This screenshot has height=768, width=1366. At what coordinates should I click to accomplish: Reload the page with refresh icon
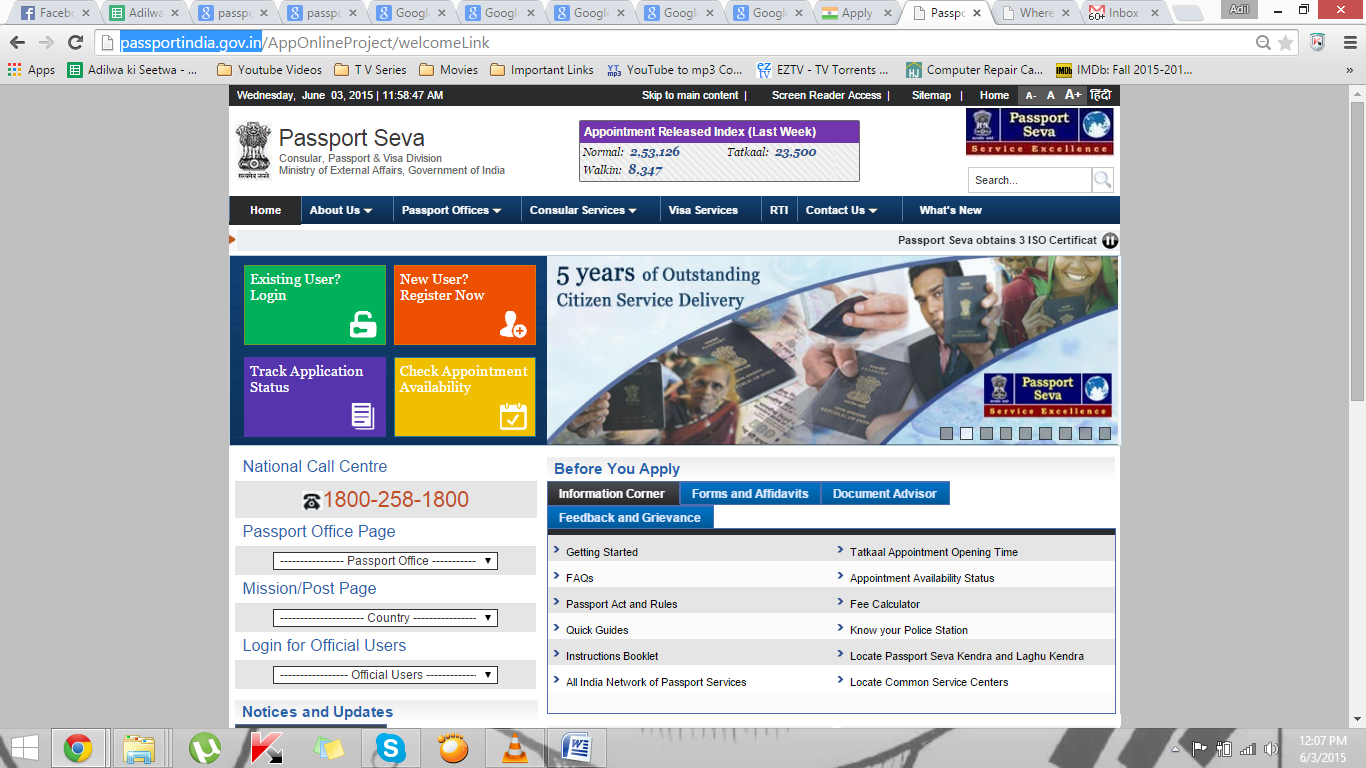[75, 43]
